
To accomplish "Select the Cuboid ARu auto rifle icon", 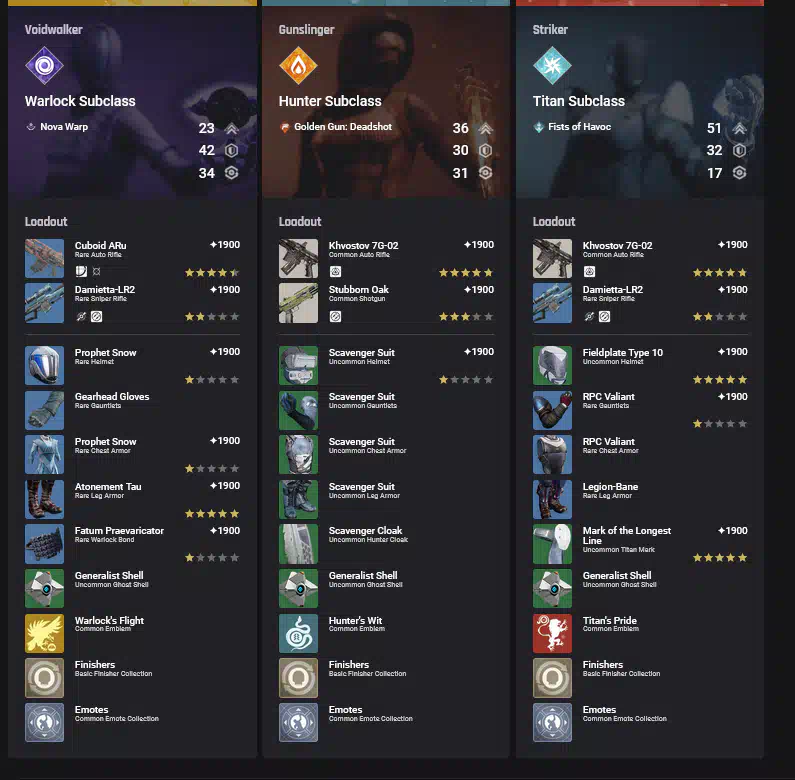I will point(45,259).
